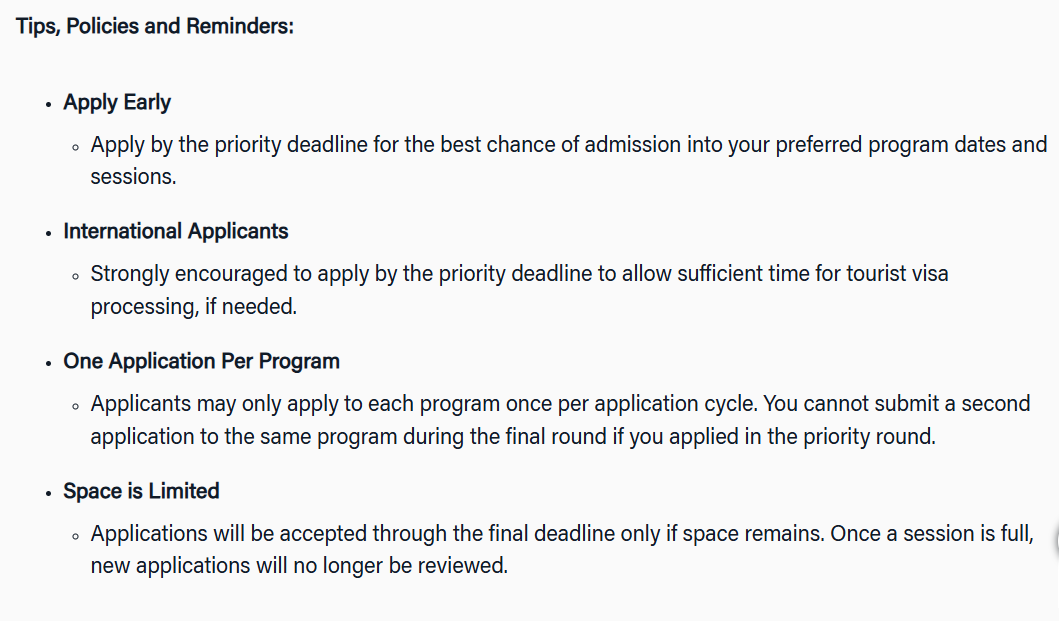
Task: Click hollow bullet before "Applicants may only apply"
Action: [76, 406]
